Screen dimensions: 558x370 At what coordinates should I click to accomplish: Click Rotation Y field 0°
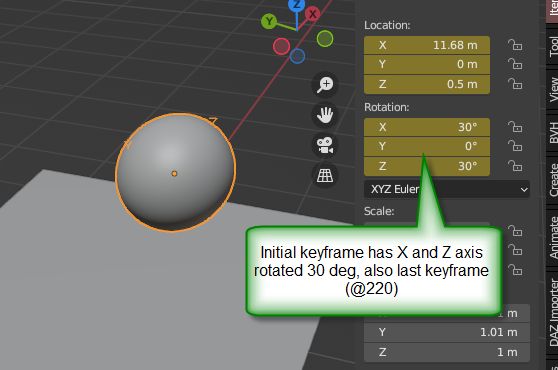427,146
